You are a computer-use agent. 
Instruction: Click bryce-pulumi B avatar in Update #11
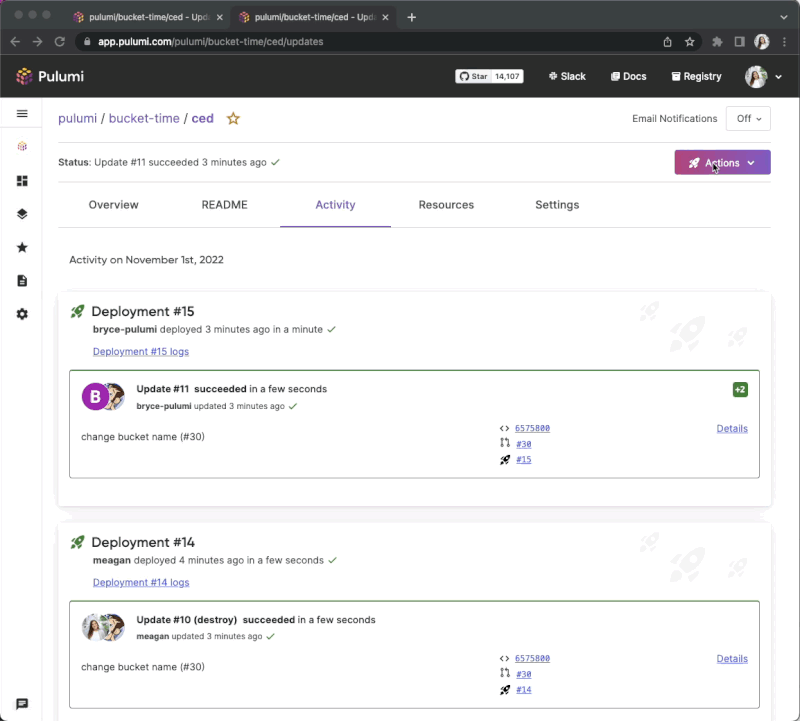95,396
